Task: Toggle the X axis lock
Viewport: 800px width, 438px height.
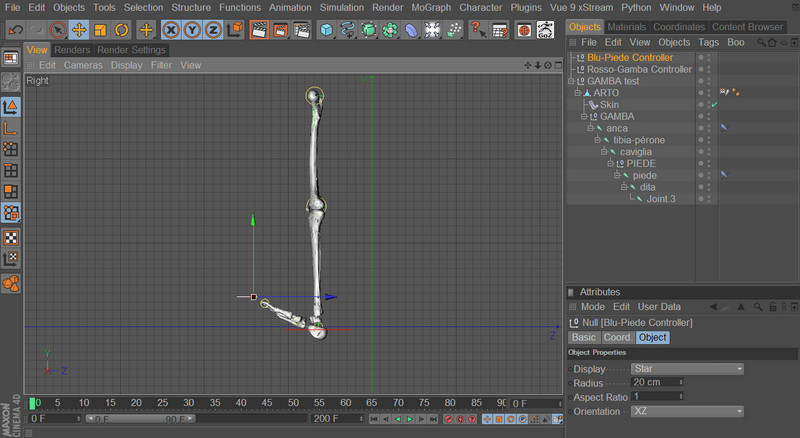Action: pyautogui.click(x=172, y=29)
